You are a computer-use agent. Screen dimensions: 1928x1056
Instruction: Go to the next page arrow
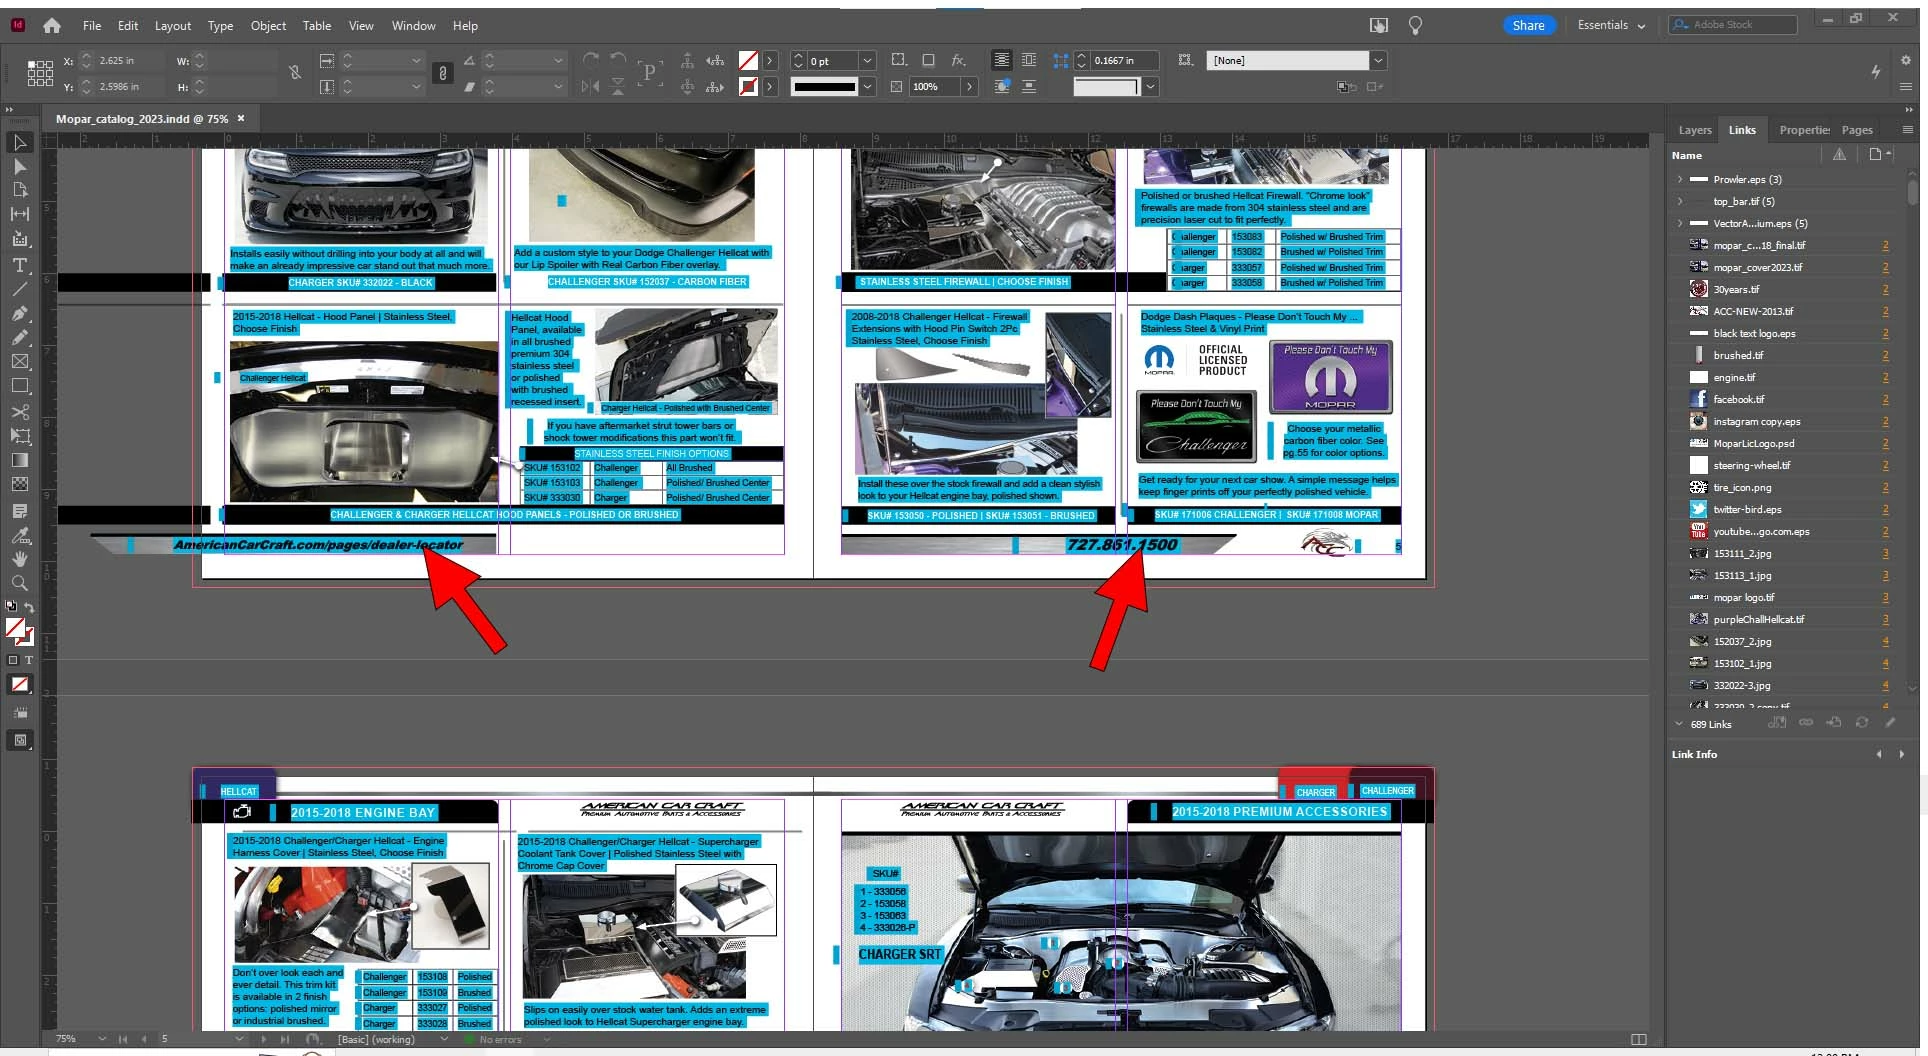point(263,1040)
